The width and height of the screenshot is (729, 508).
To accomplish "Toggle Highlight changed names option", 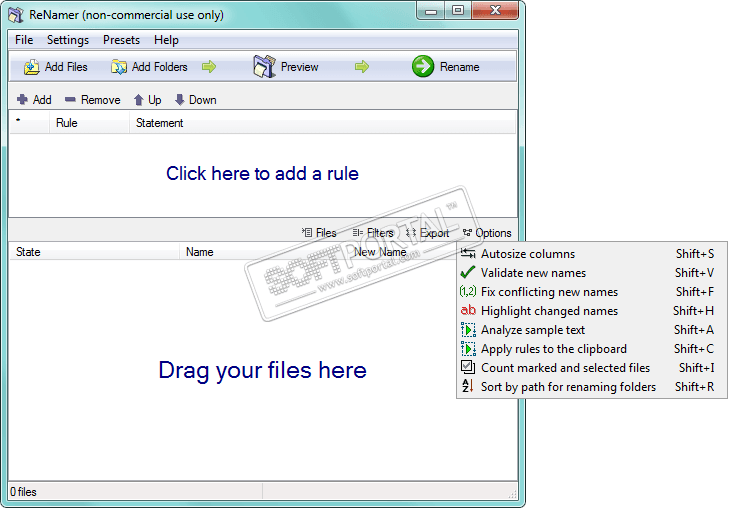I will (x=592, y=311).
